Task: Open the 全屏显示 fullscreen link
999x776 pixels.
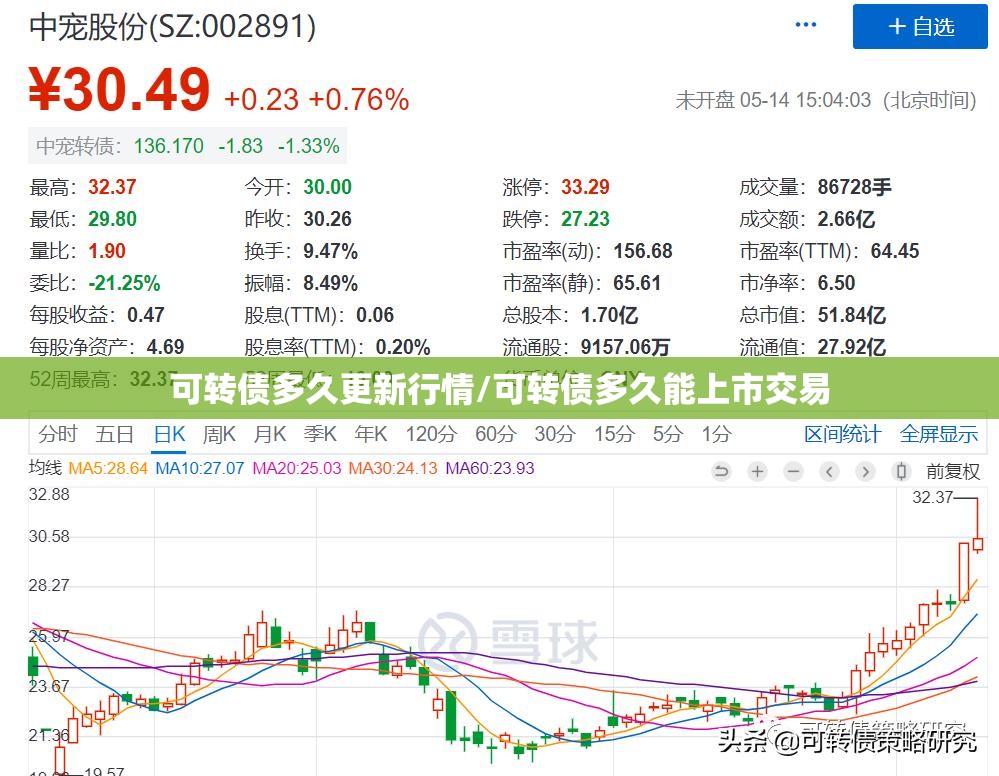Action: click(x=938, y=435)
